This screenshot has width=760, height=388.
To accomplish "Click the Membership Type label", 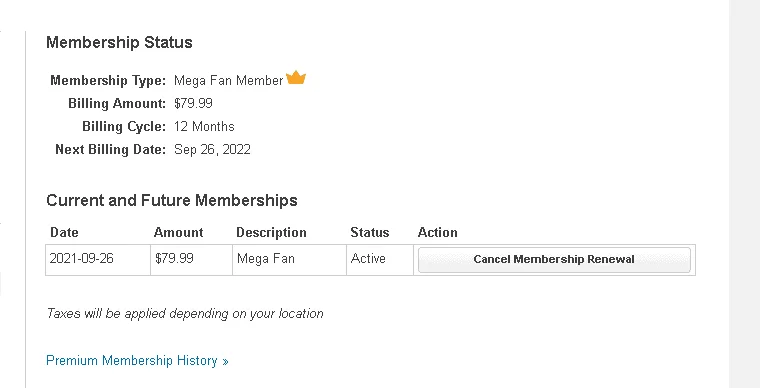I will click(x=108, y=80).
